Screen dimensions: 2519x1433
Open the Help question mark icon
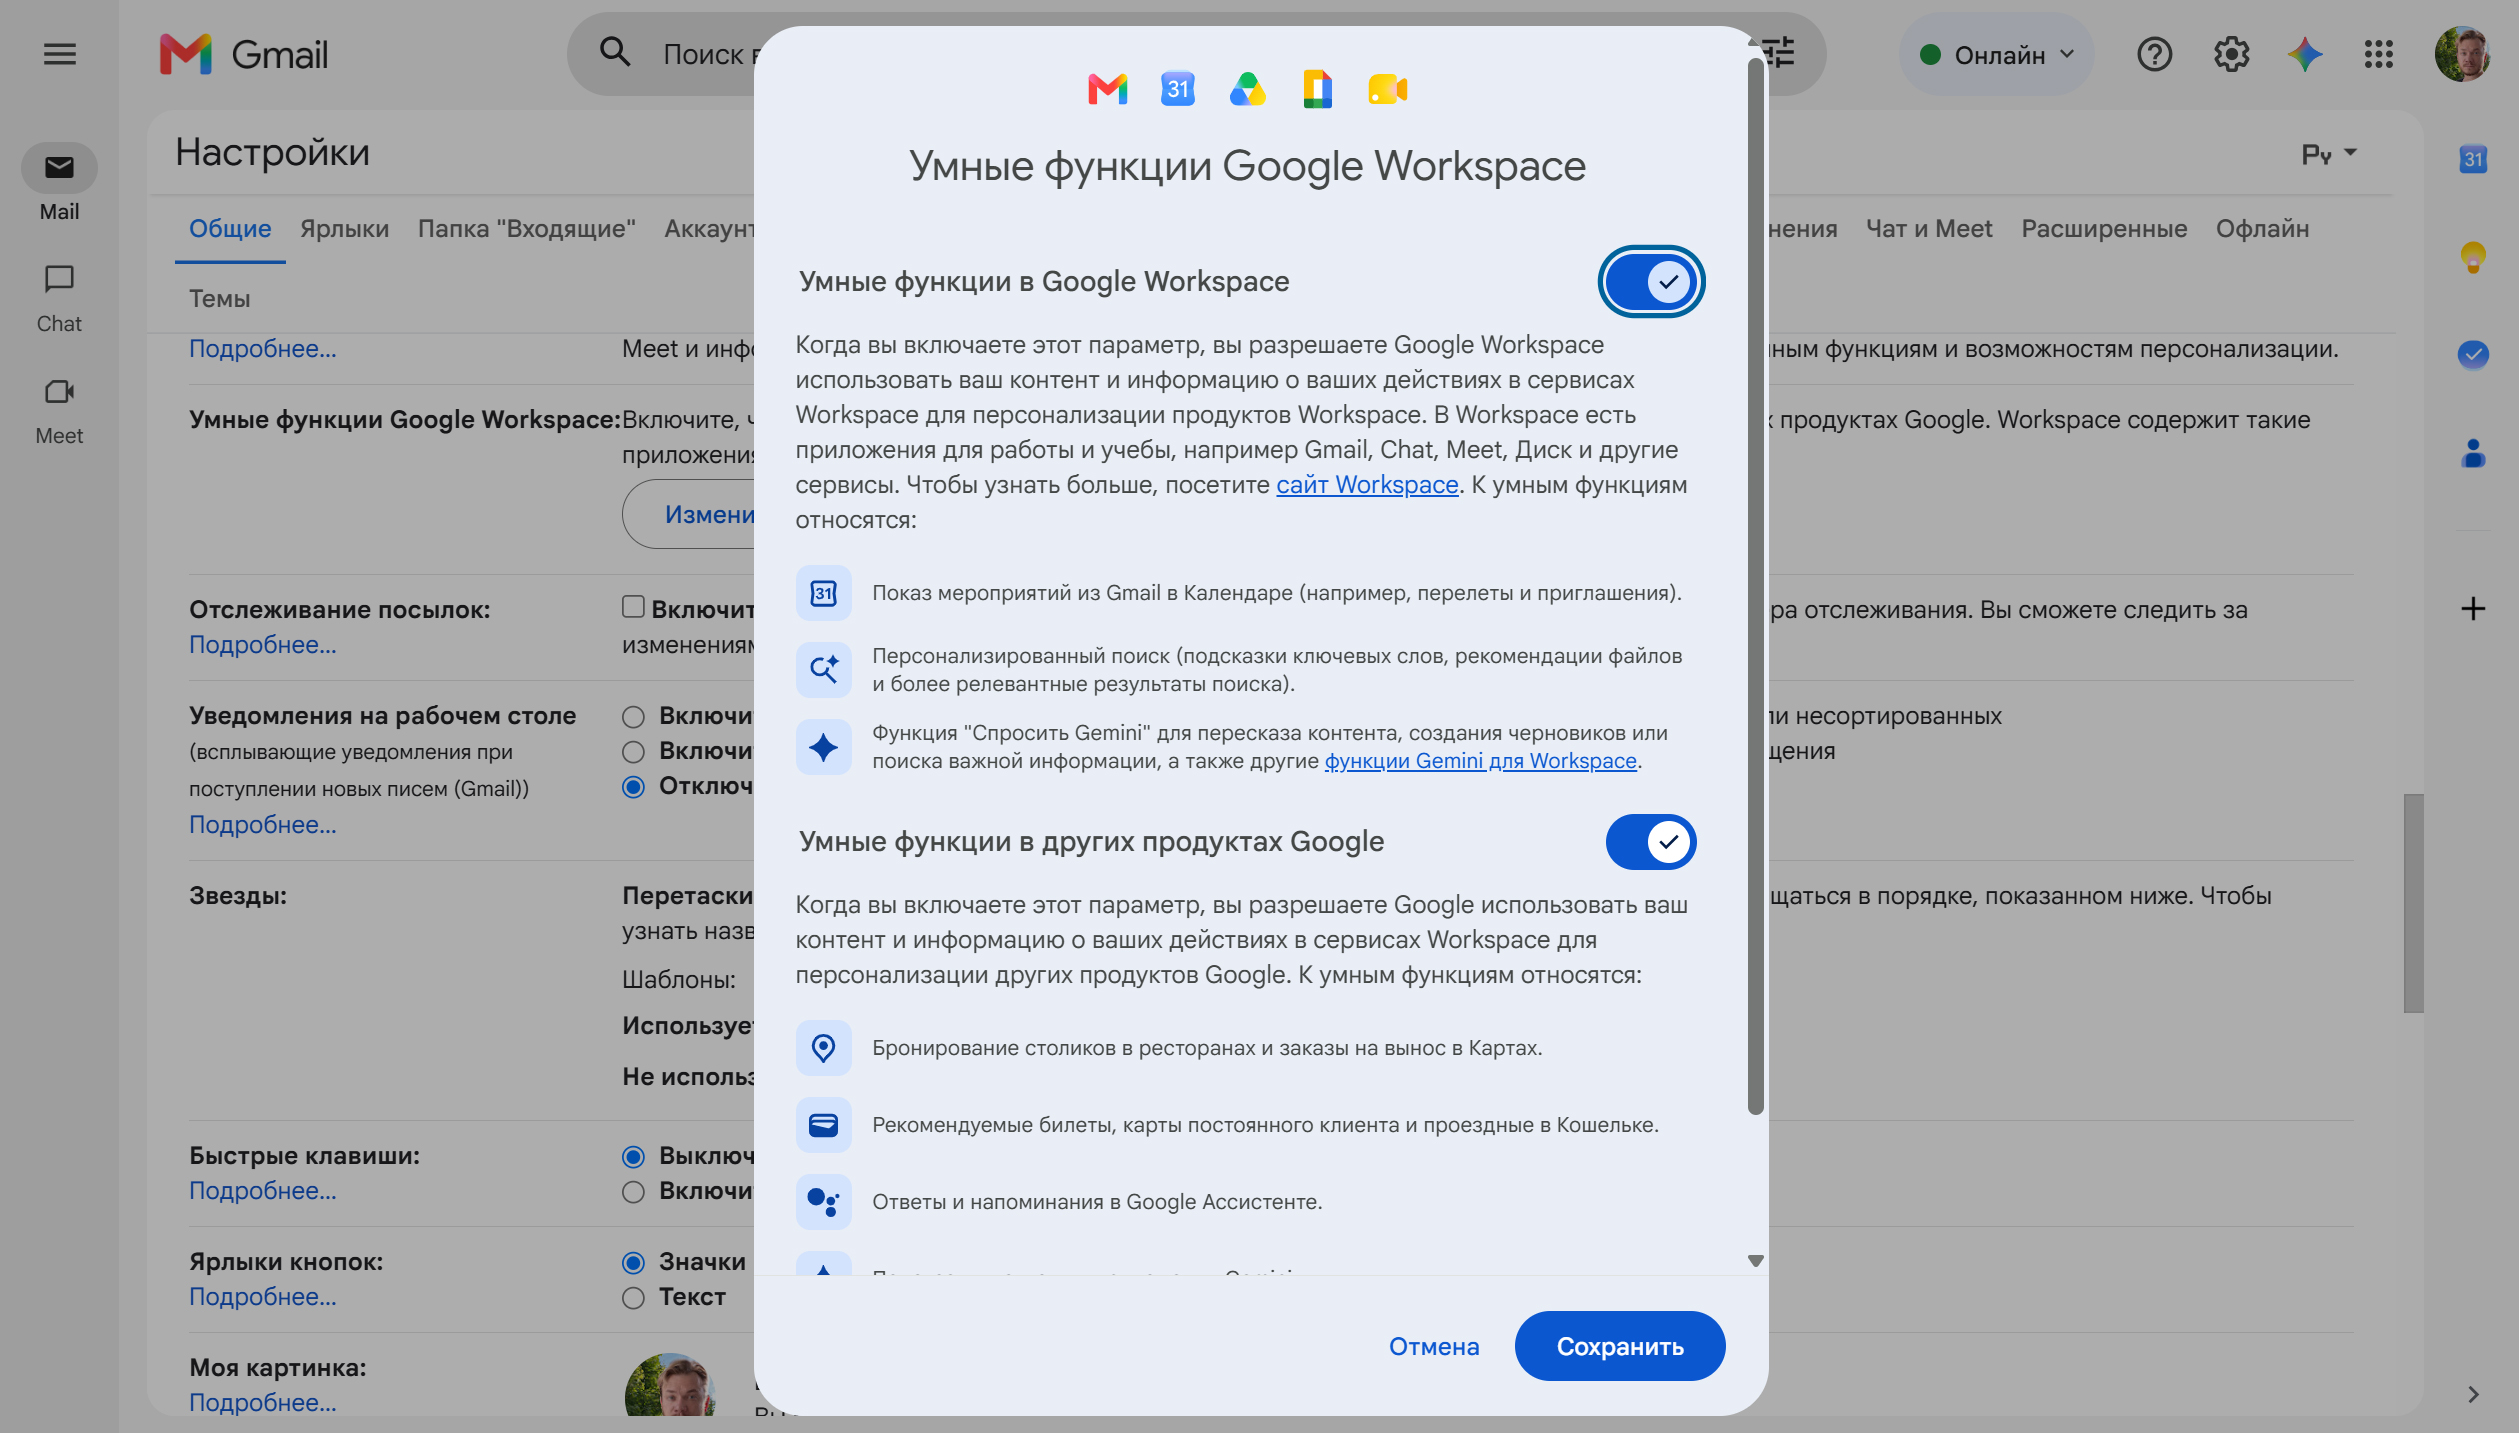2154,54
